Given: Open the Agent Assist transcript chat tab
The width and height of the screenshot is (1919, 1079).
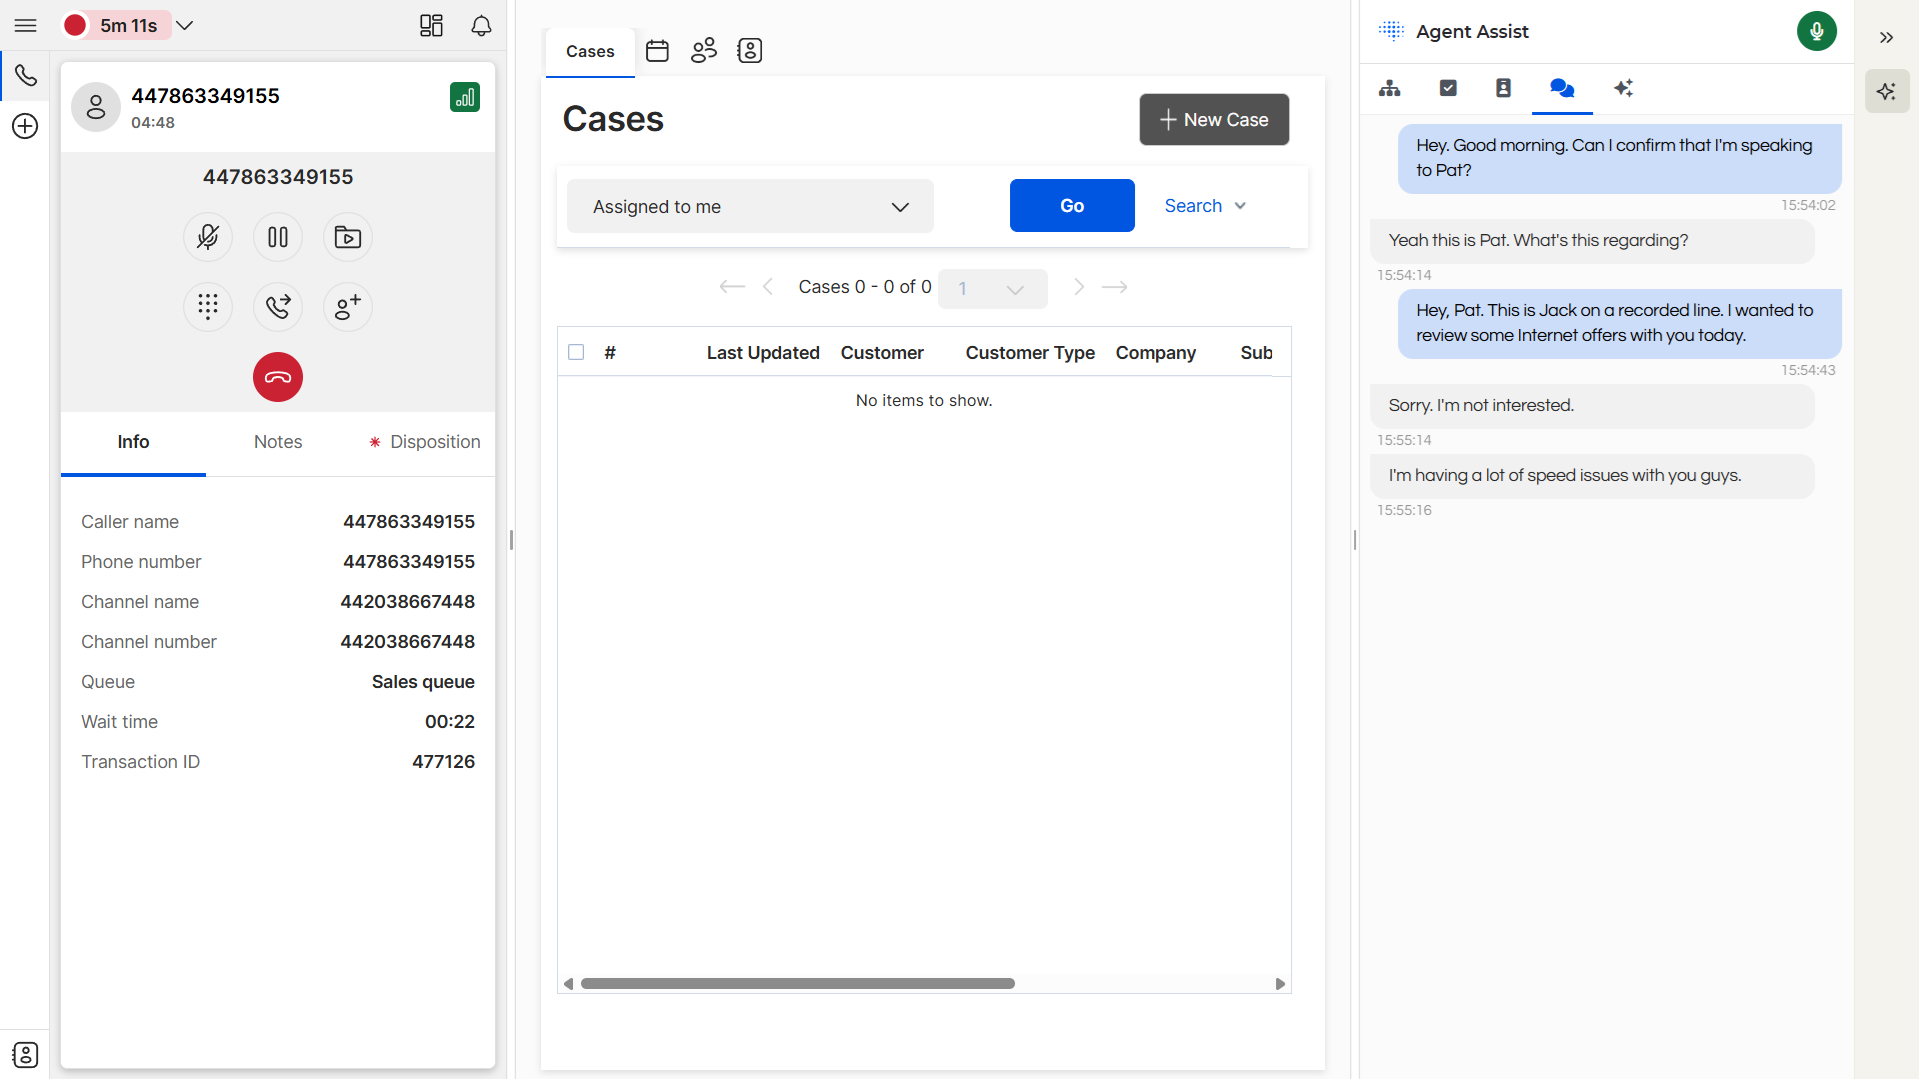Looking at the screenshot, I should coord(1562,88).
